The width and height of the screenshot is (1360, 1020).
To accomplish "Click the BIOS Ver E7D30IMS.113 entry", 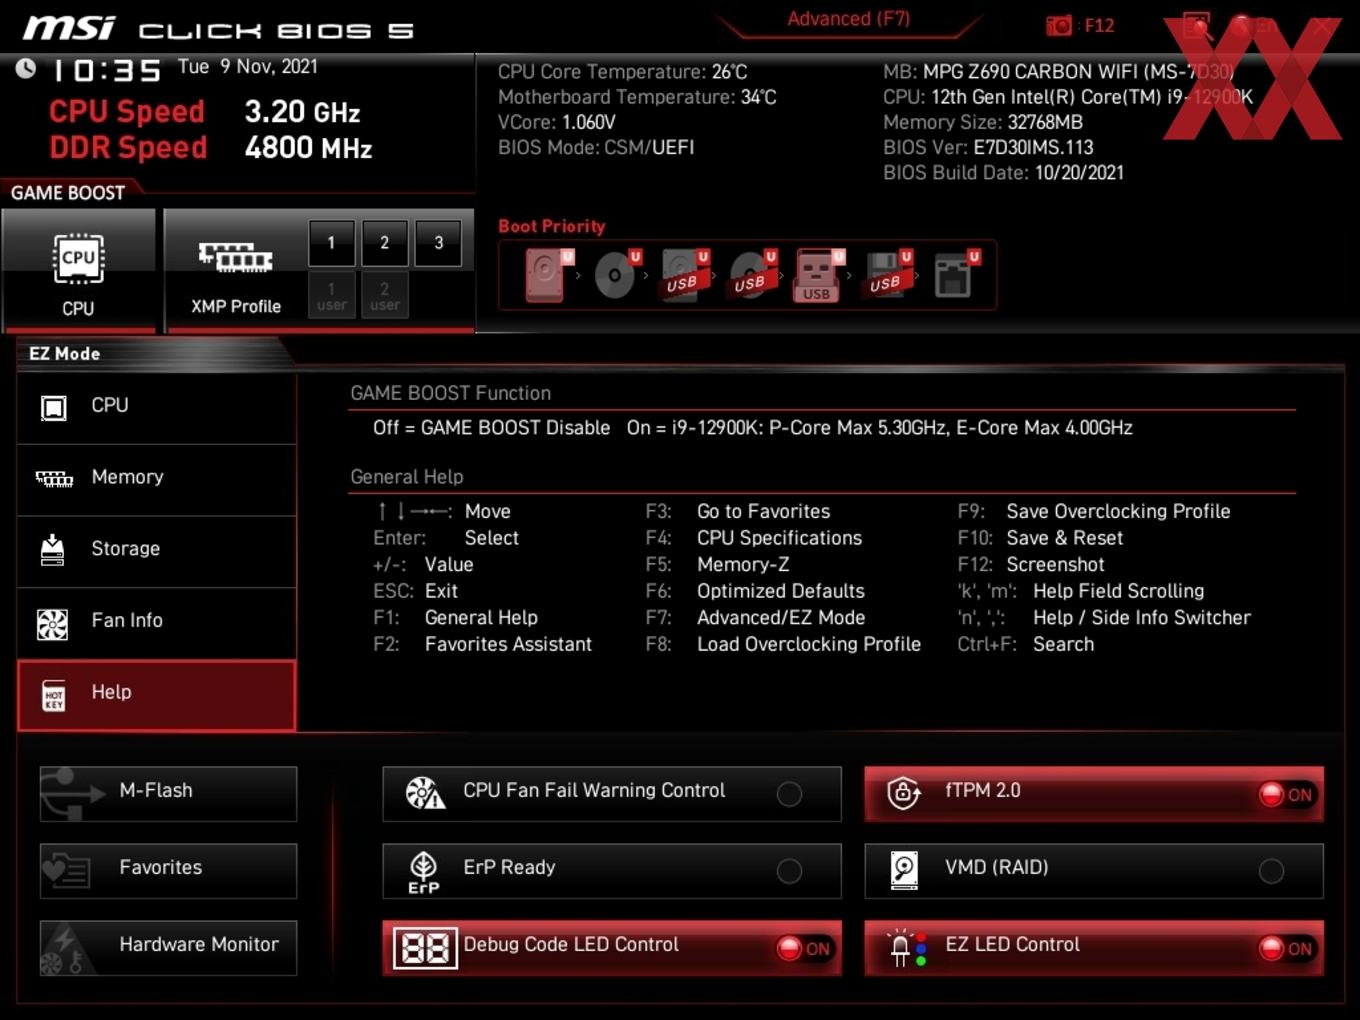I will pos(988,147).
